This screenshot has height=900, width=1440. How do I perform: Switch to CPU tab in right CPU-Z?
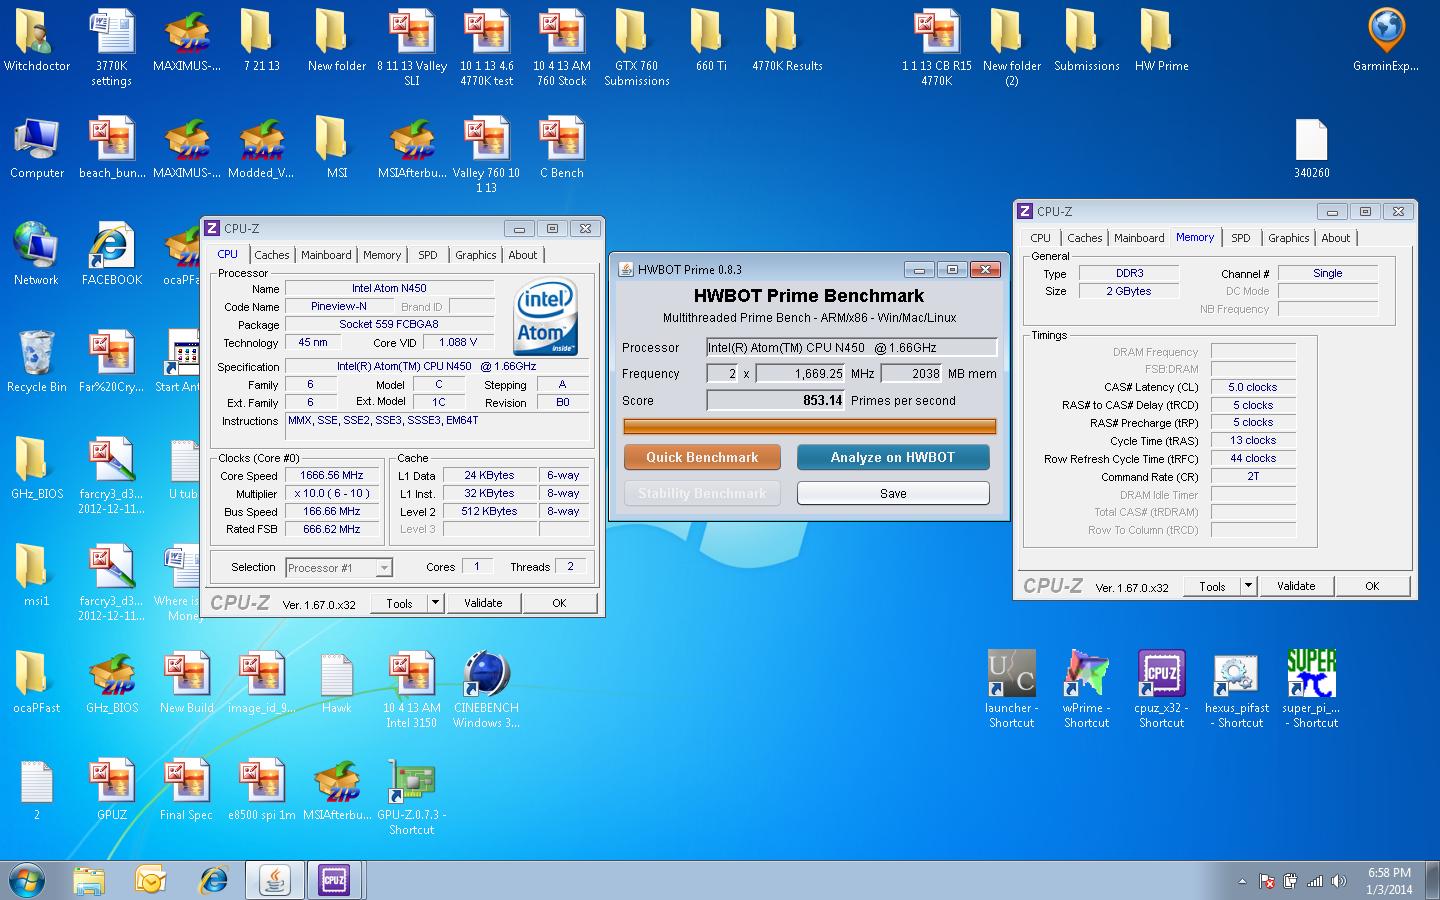point(1040,238)
